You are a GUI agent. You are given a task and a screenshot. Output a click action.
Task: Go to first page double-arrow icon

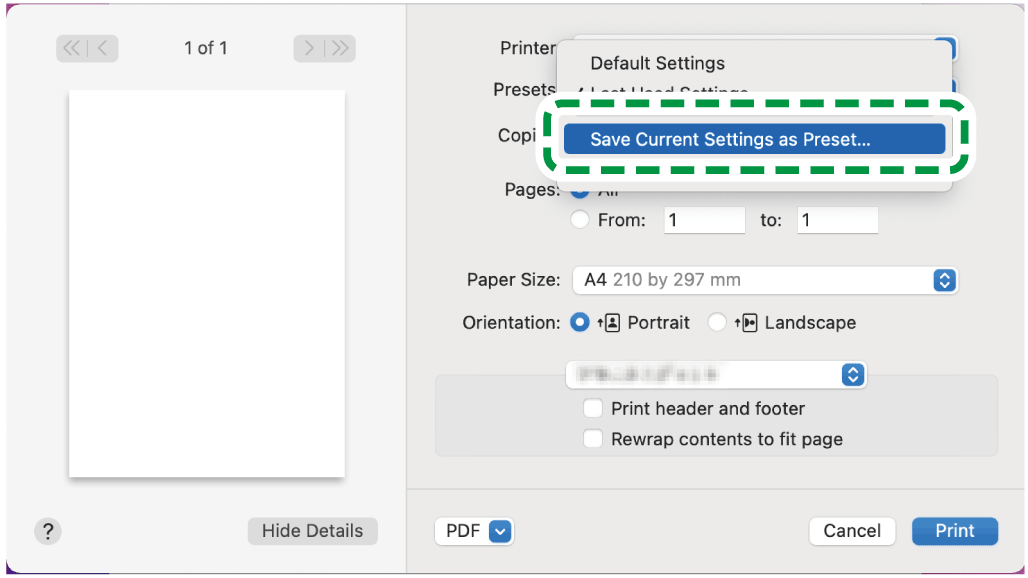pyautogui.click(x=71, y=48)
